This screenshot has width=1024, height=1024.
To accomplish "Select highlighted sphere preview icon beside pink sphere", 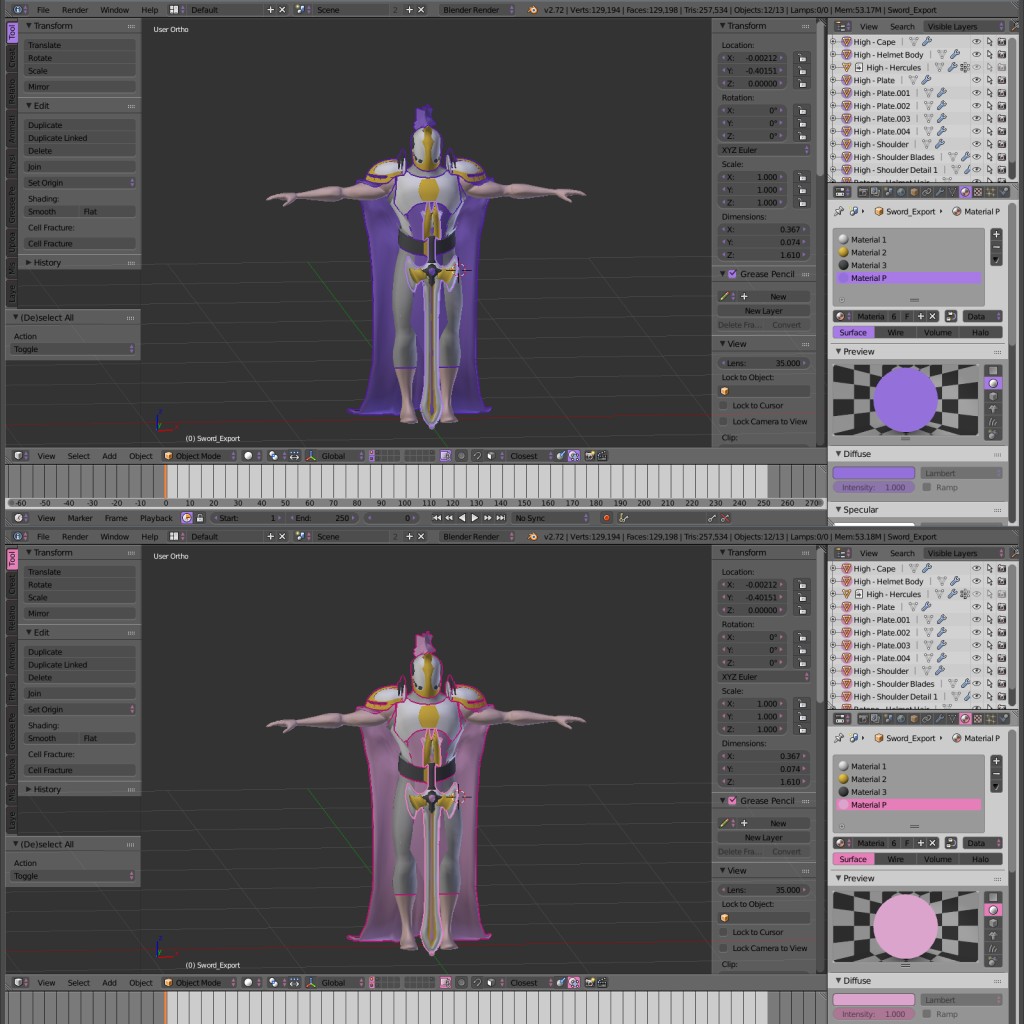I will pyautogui.click(x=993, y=910).
